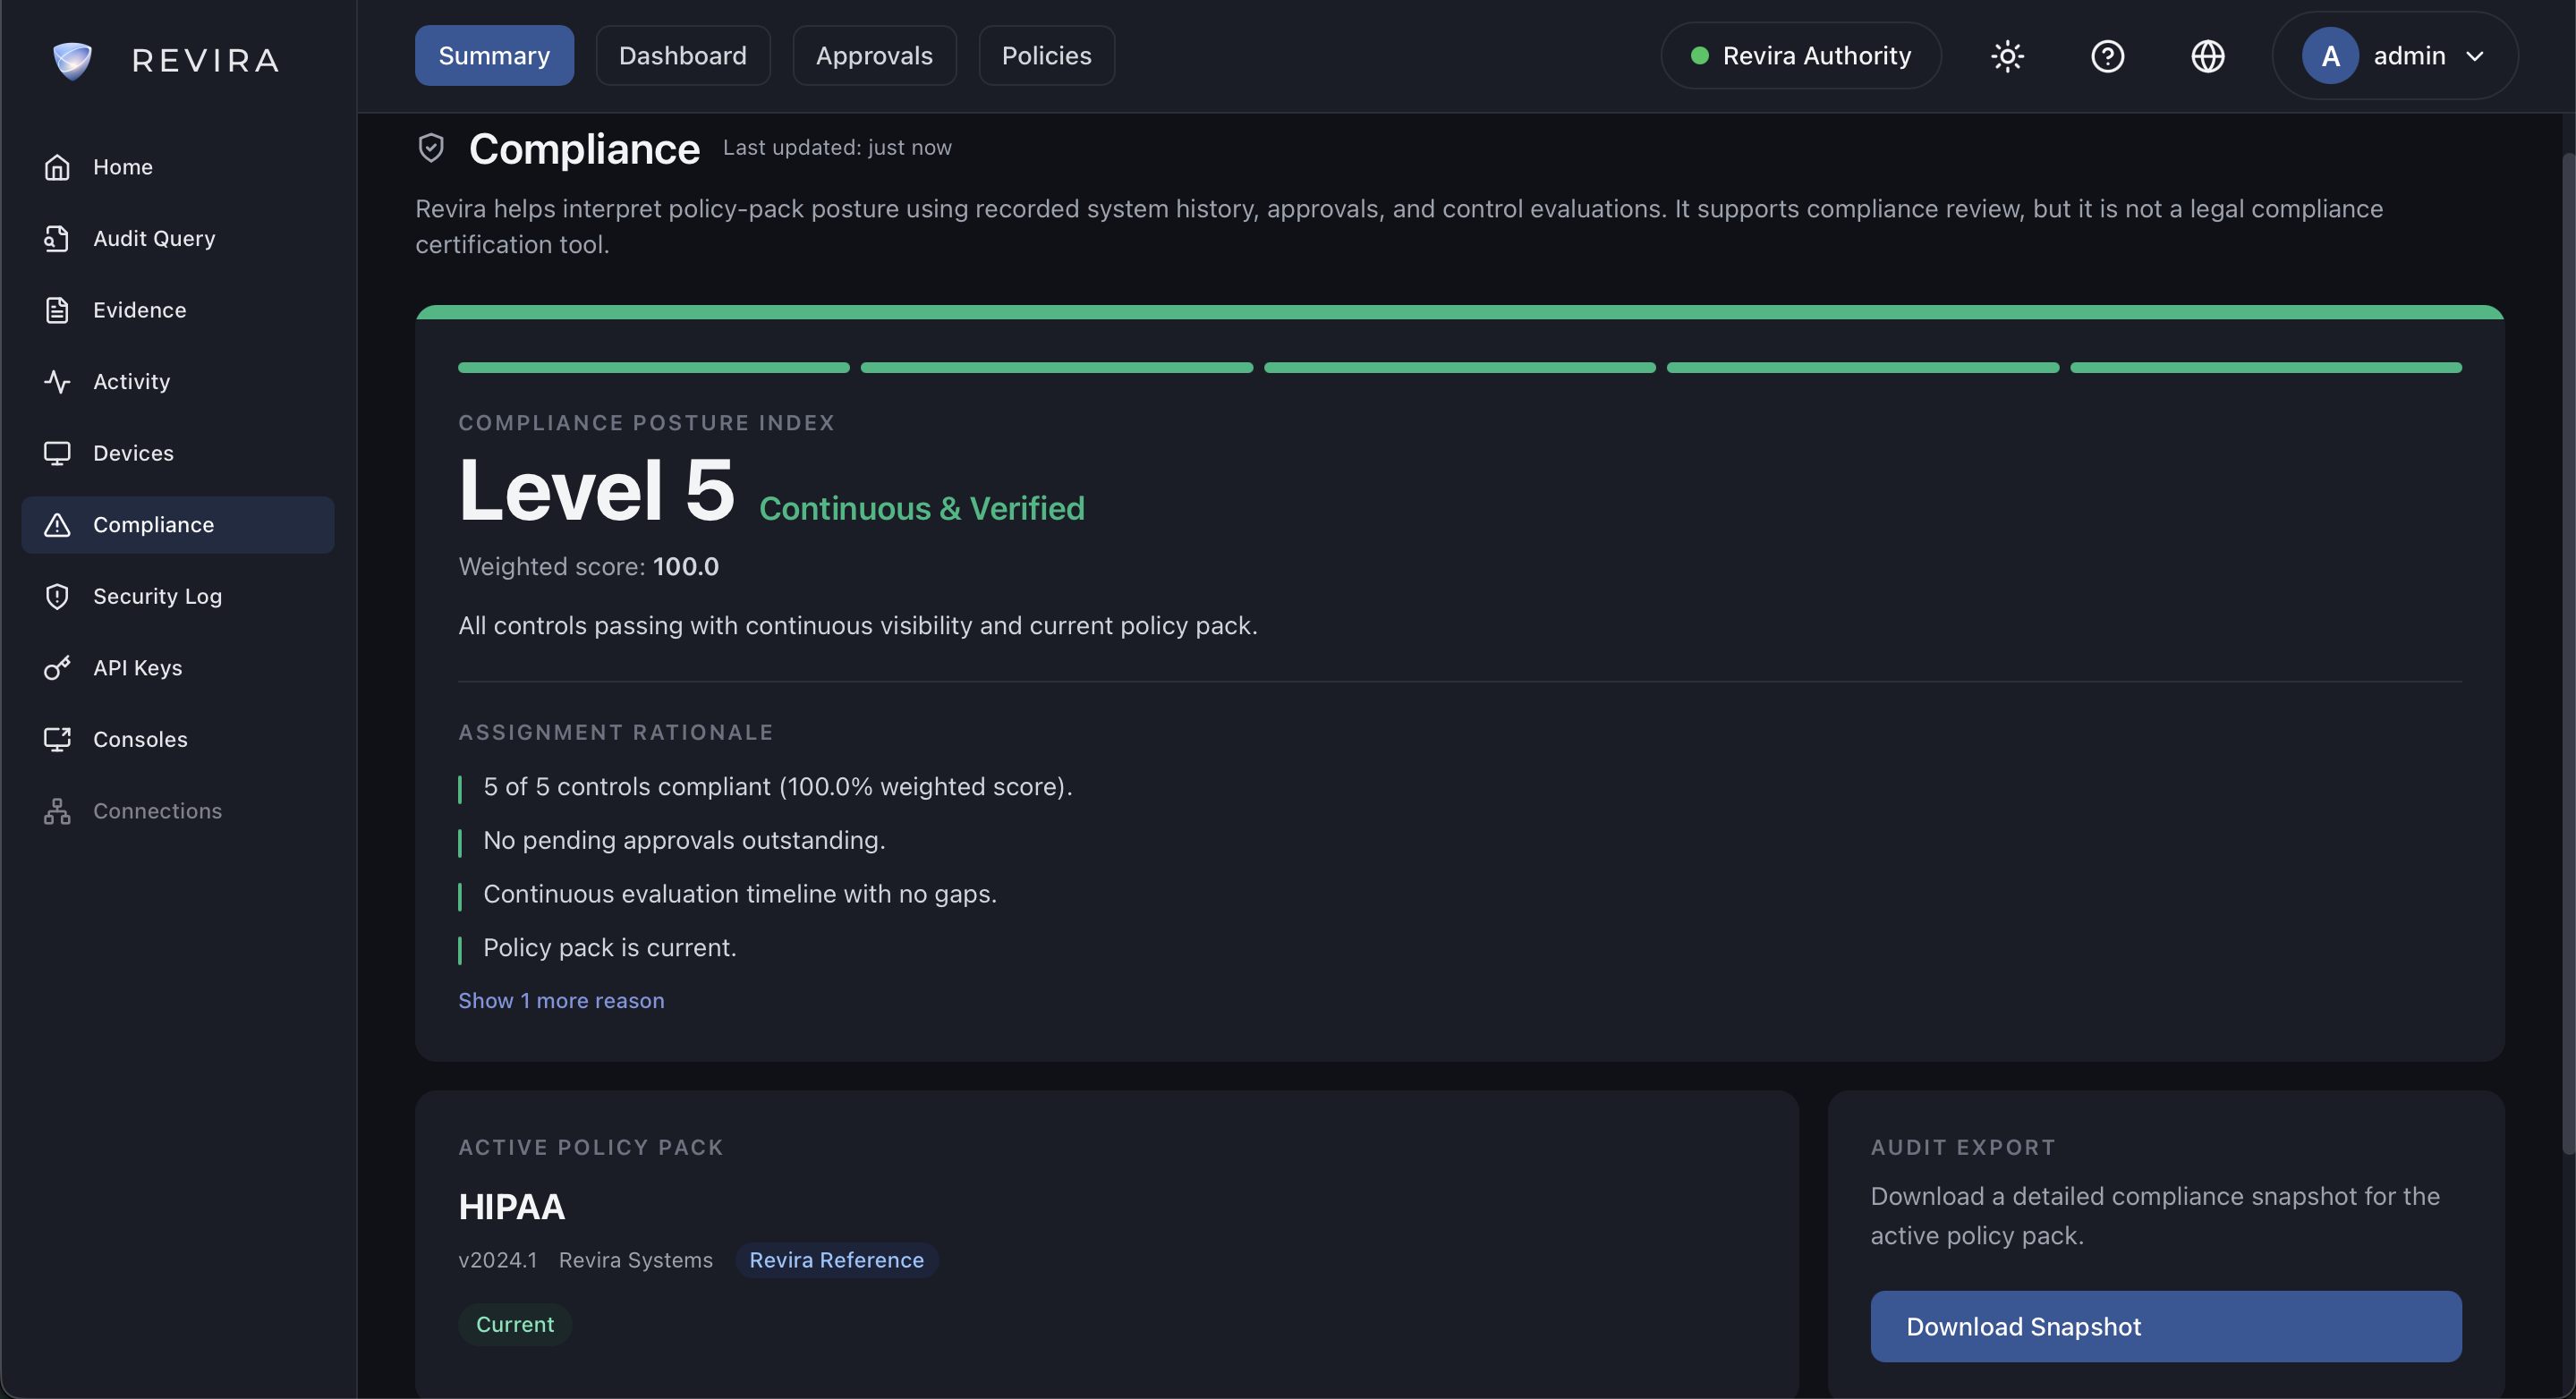
Task: Open Evidence in sidebar
Action: coord(178,310)
